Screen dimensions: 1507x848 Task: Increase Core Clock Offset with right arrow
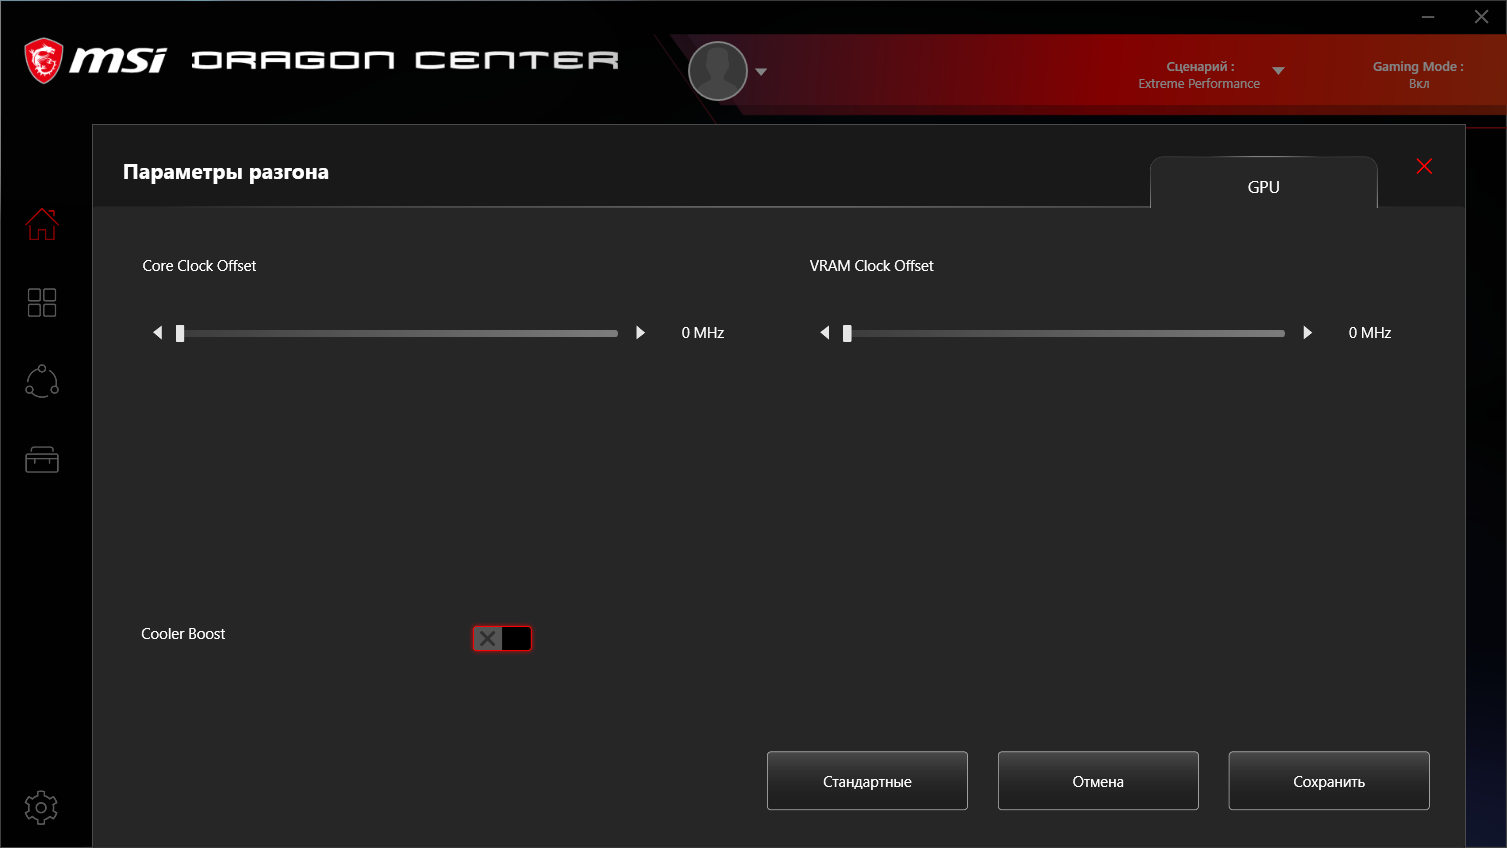click(640, 333)
